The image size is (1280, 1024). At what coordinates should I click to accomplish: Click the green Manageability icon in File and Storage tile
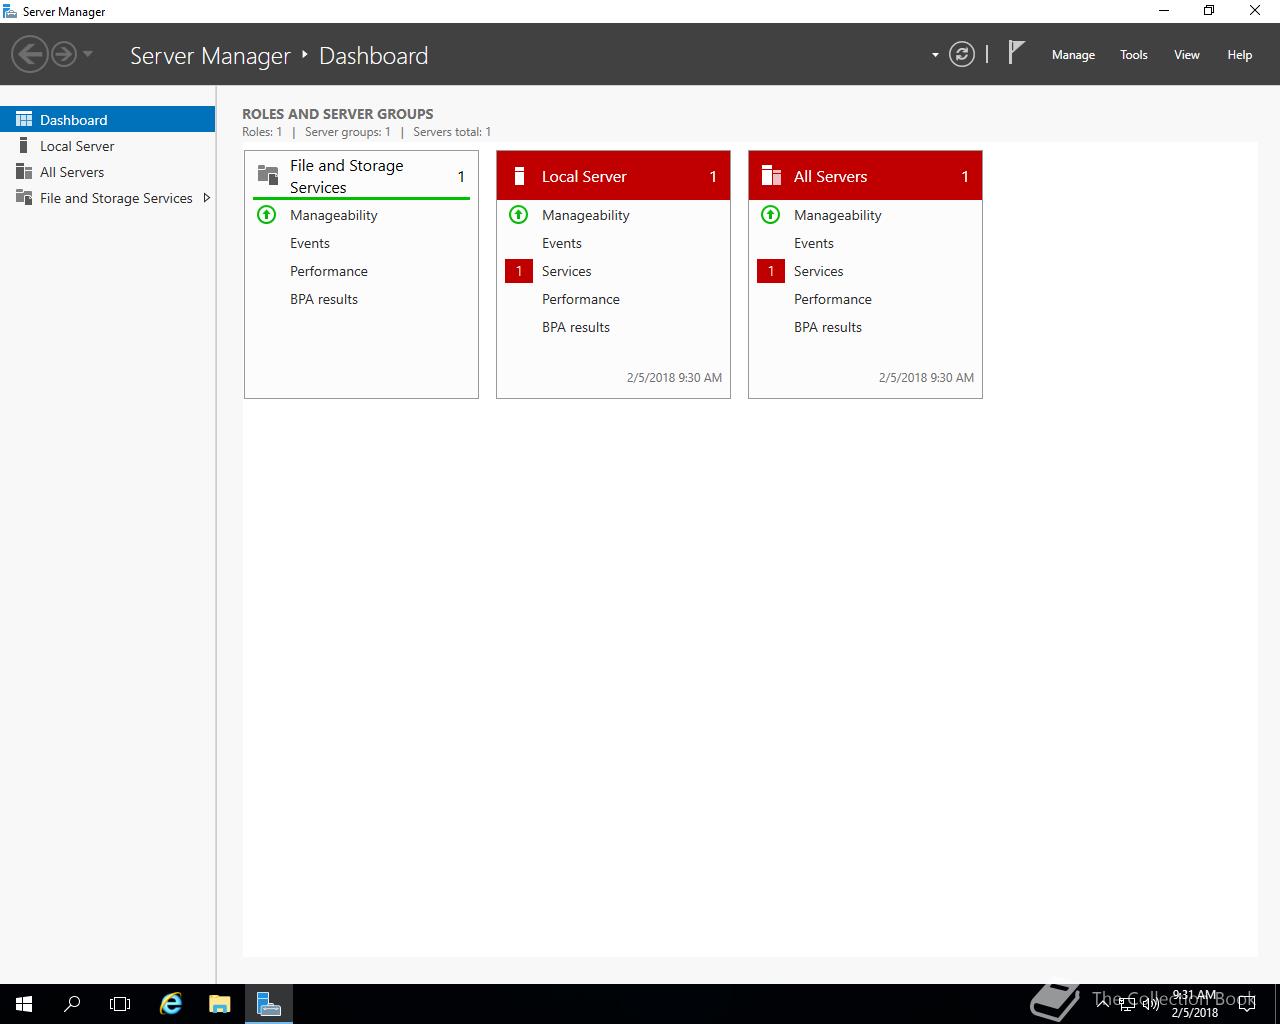(x=267, y=215)
